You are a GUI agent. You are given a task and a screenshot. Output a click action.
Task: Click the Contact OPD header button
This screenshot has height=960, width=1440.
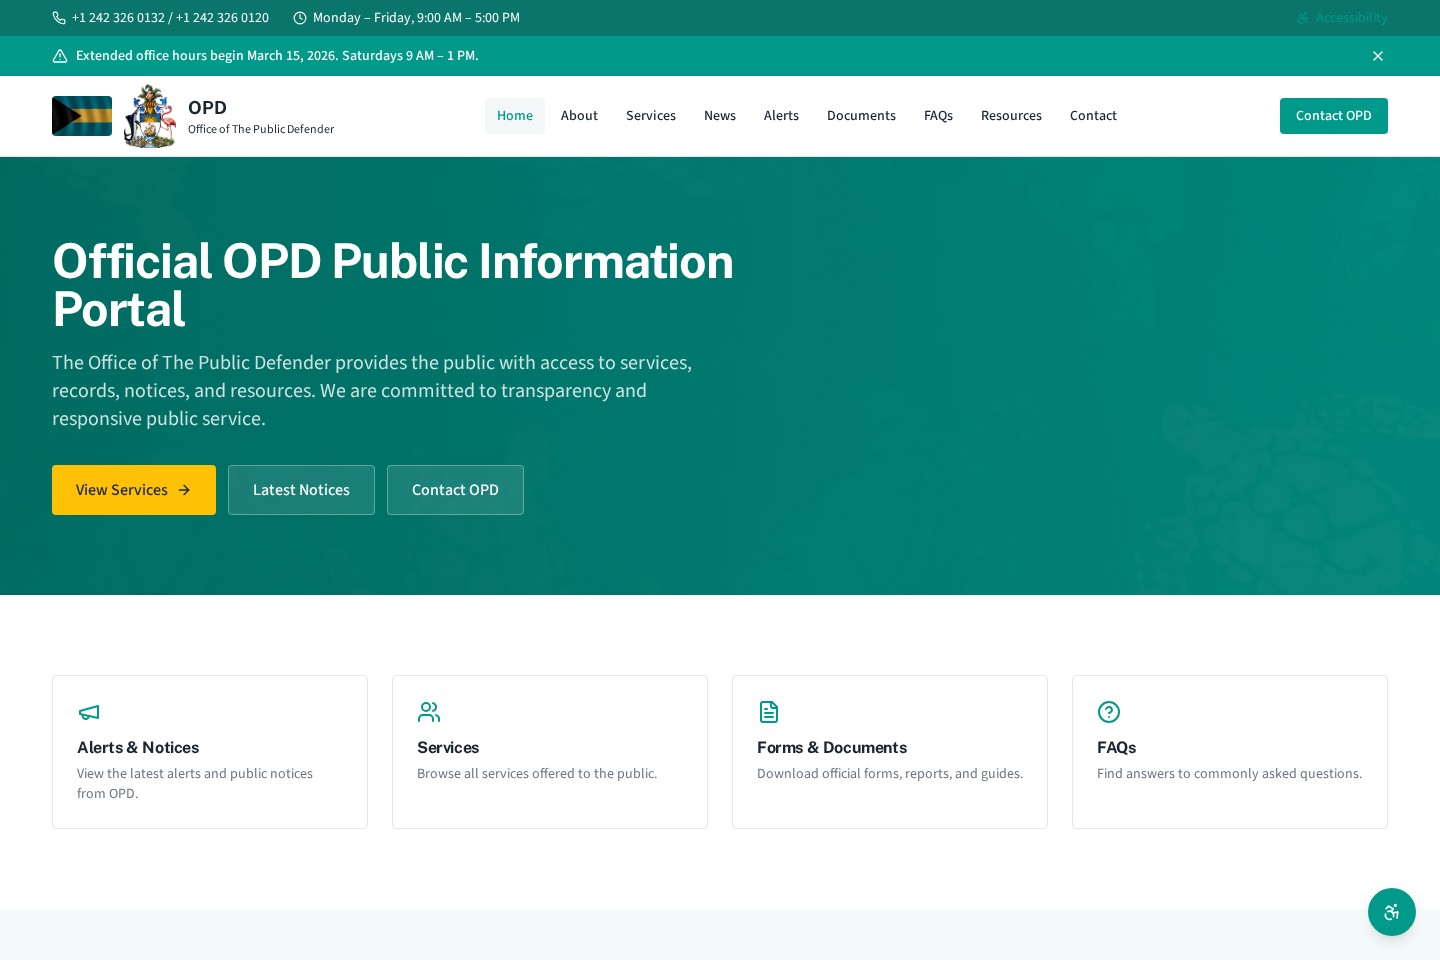1334,116
